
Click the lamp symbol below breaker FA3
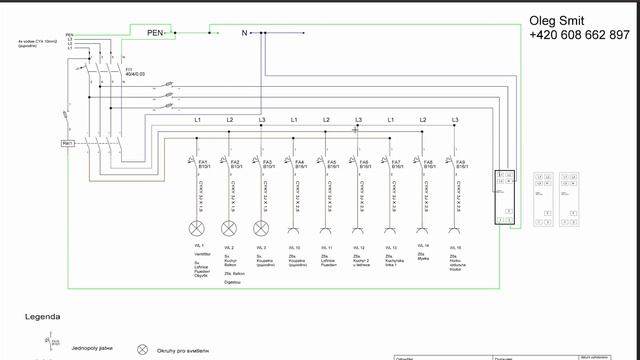[x=261, y=229]
